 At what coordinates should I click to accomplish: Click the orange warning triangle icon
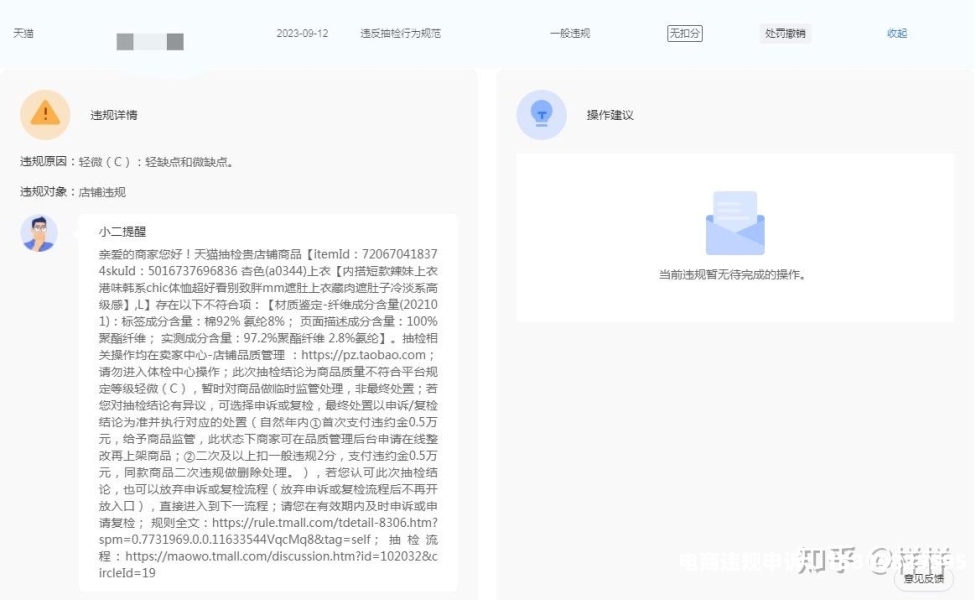coord(45,115)
